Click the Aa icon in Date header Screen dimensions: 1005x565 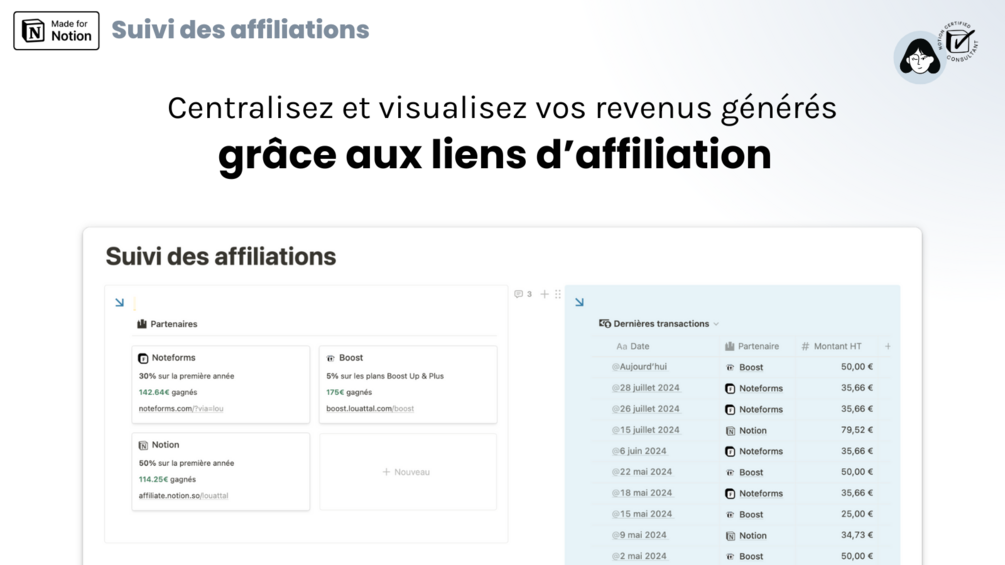[x=621, y=347]
